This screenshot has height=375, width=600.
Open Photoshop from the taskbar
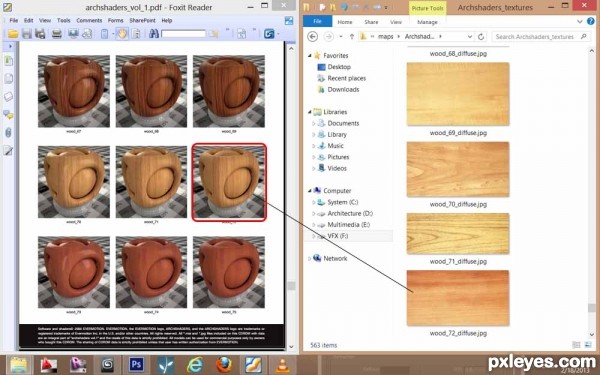click(x=136, y=365)
